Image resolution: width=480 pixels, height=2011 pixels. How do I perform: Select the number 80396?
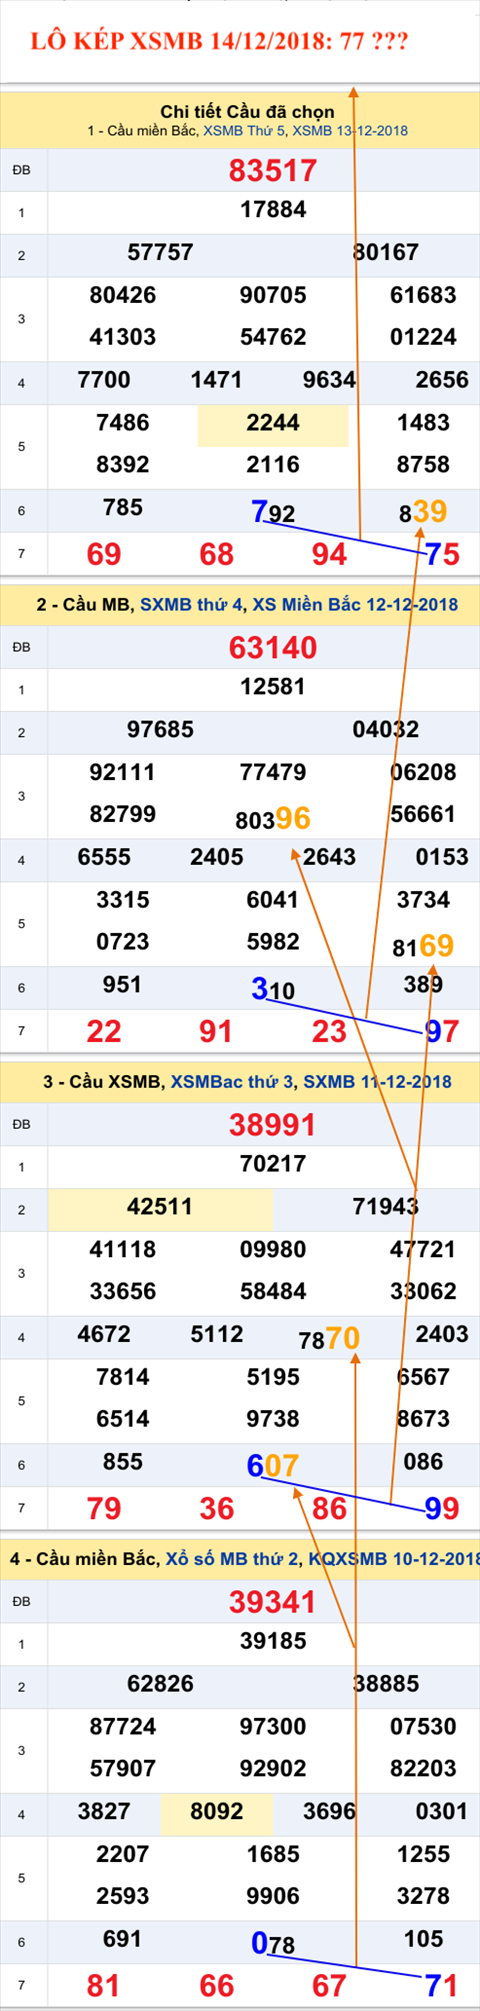273,819
